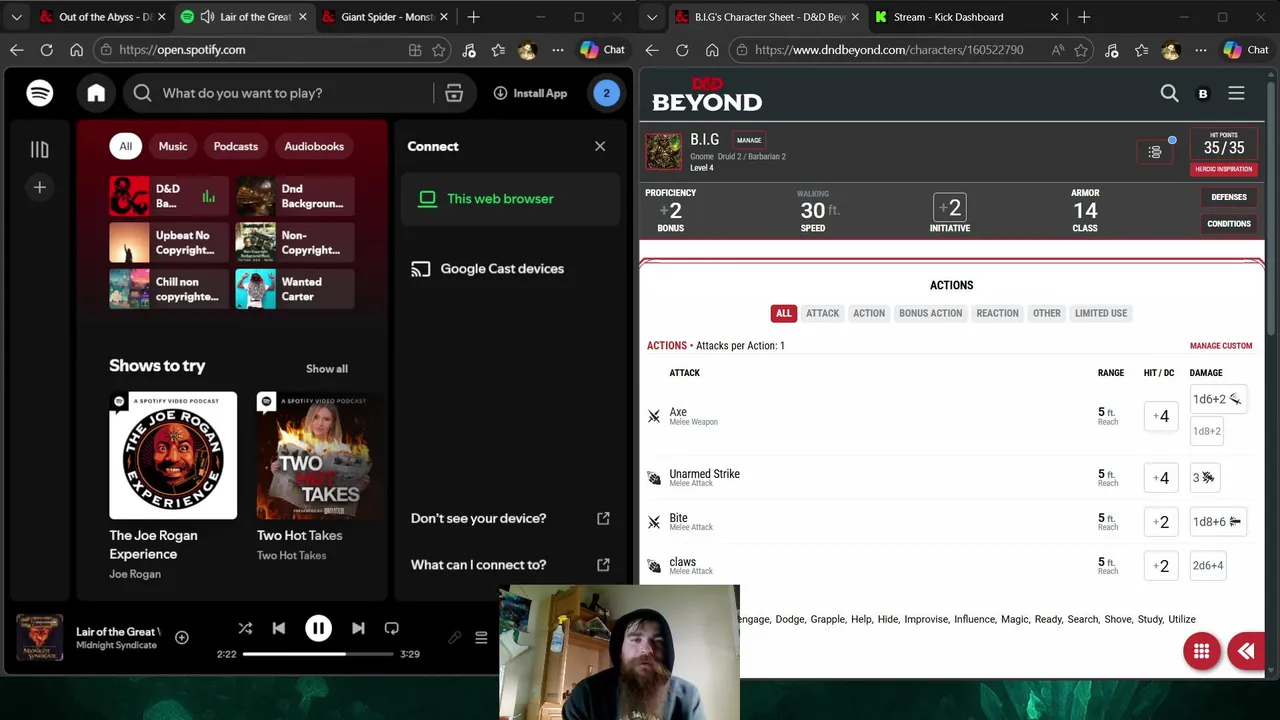Create a playlist with the plus icon

coord(40,187)
